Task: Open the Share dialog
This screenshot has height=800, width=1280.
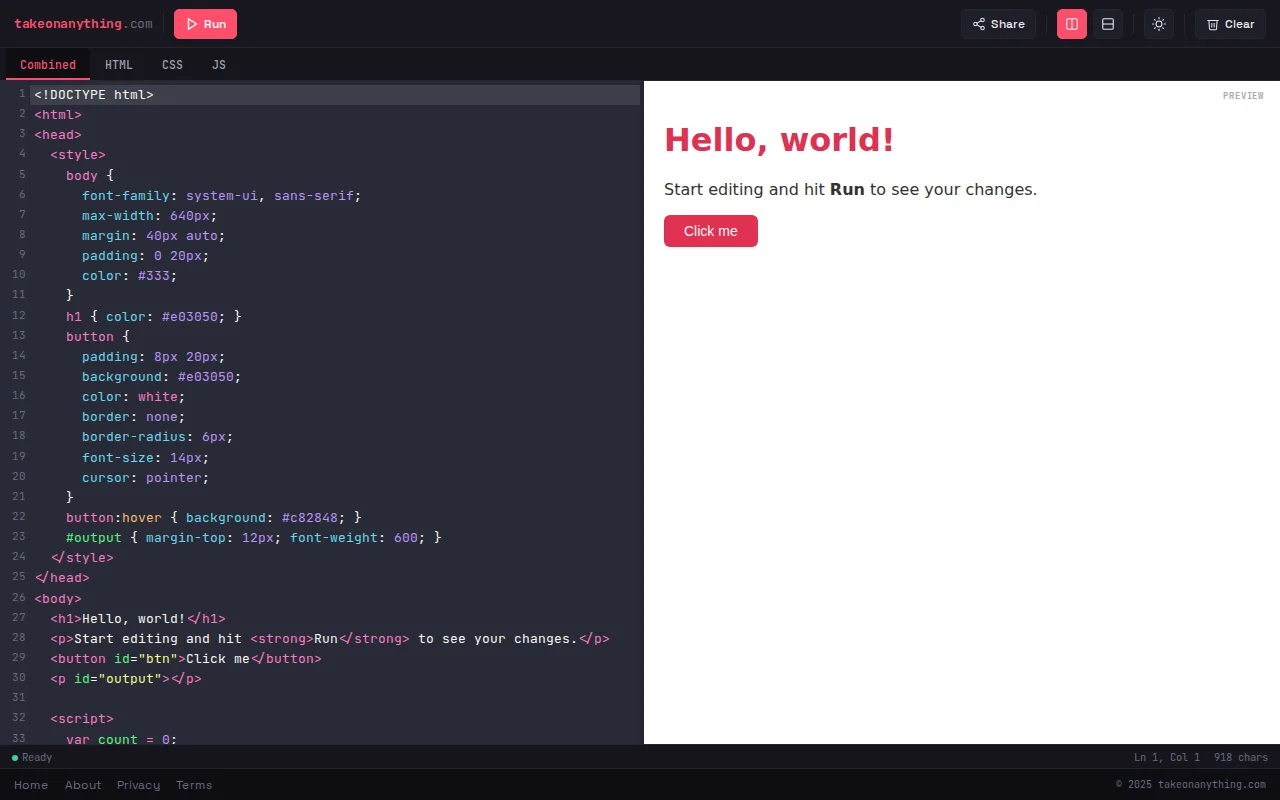Action: coord(998,24)
